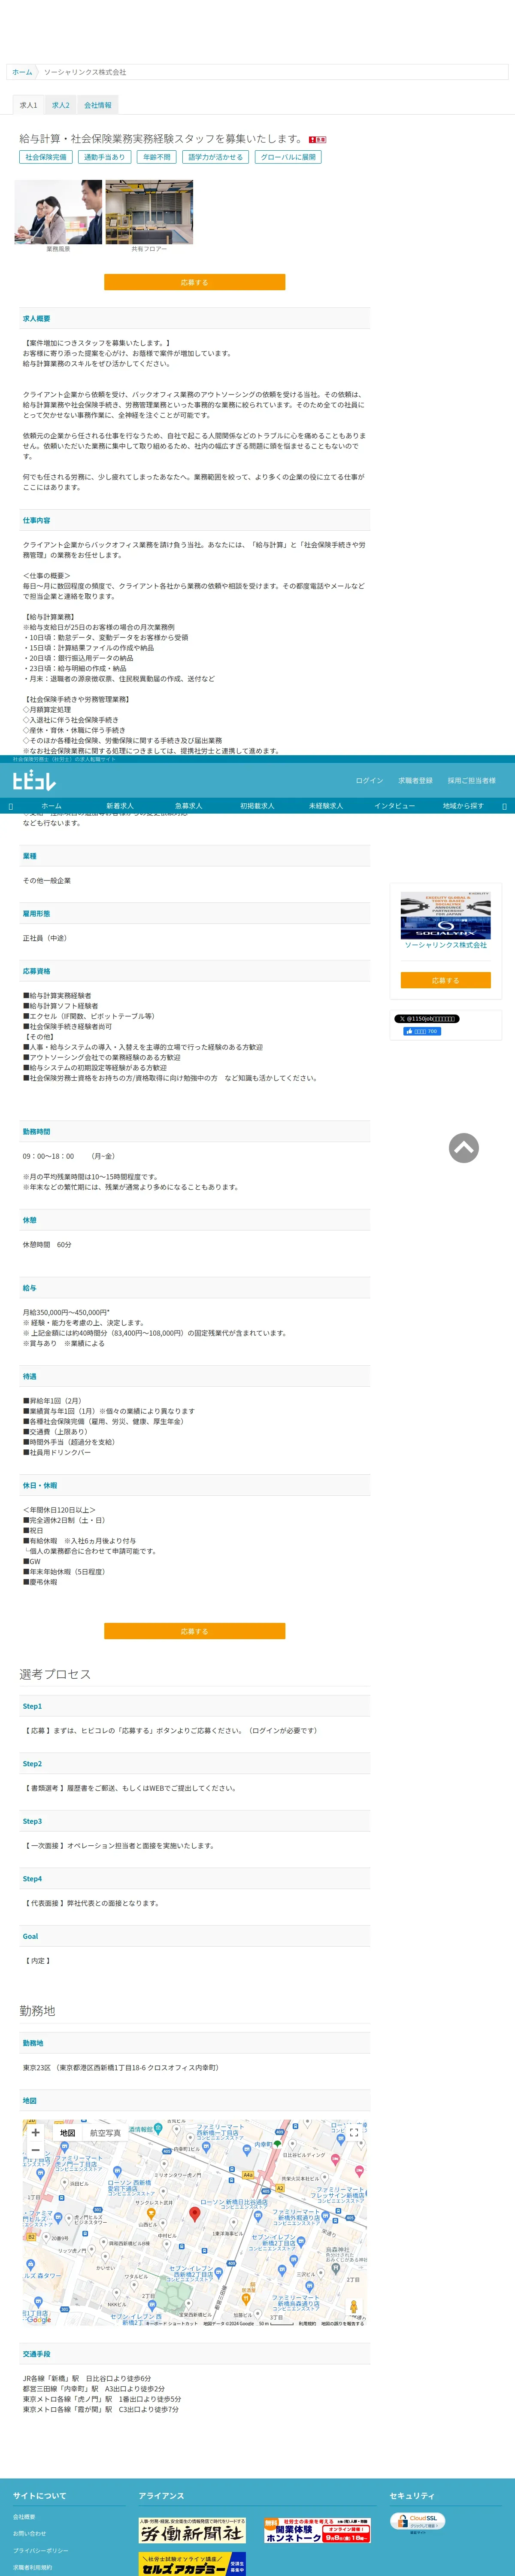Click 地図の誤りを報告する on the map
This screenshot has width=515, height=2576.
(342, 2324)
